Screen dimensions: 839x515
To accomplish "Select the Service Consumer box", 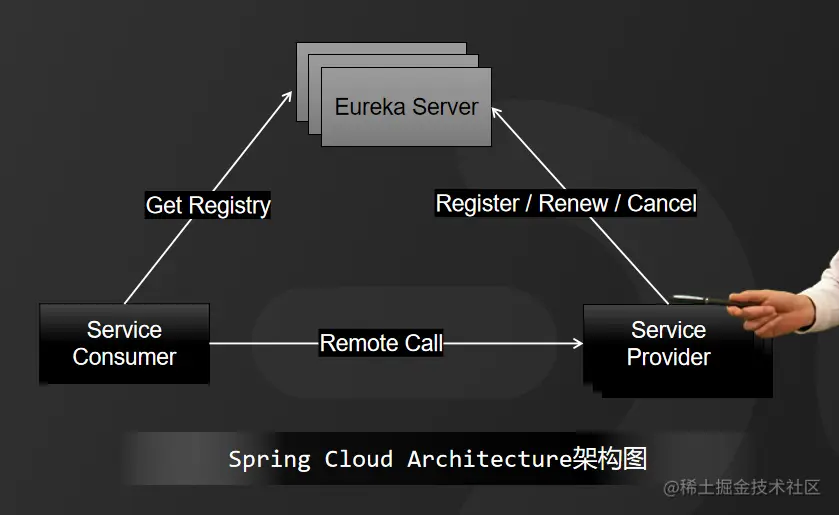I will [124, 344].
